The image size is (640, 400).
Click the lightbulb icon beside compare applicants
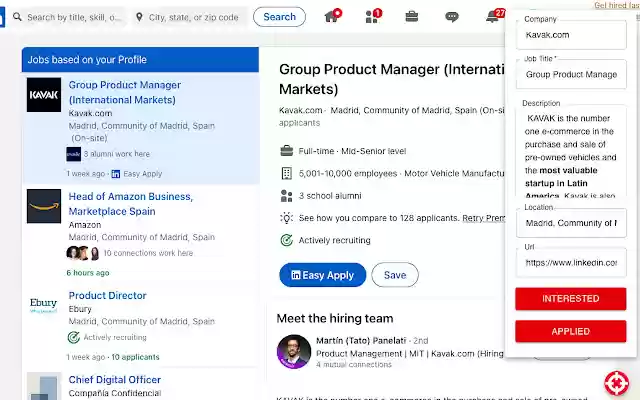click(x=287, y=218)
